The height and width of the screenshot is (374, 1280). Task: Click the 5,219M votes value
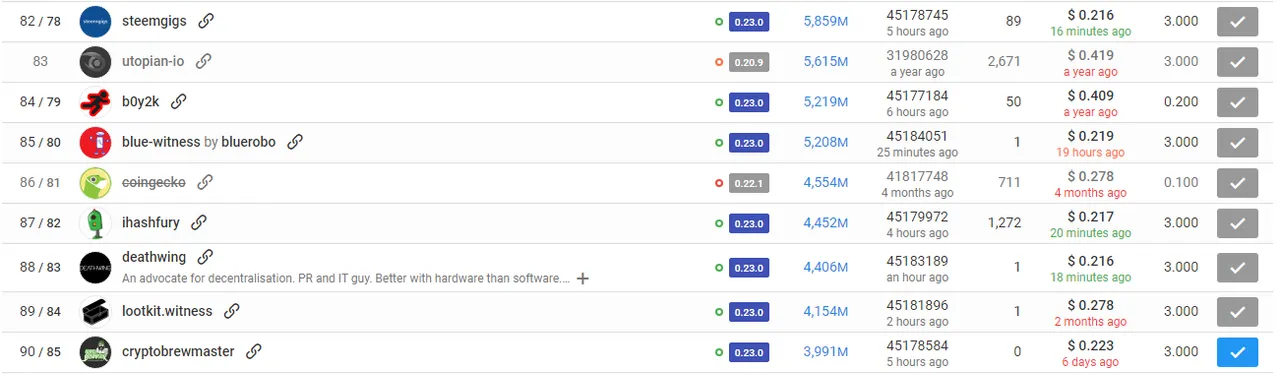pyautogui.click(x=826, y=101)
